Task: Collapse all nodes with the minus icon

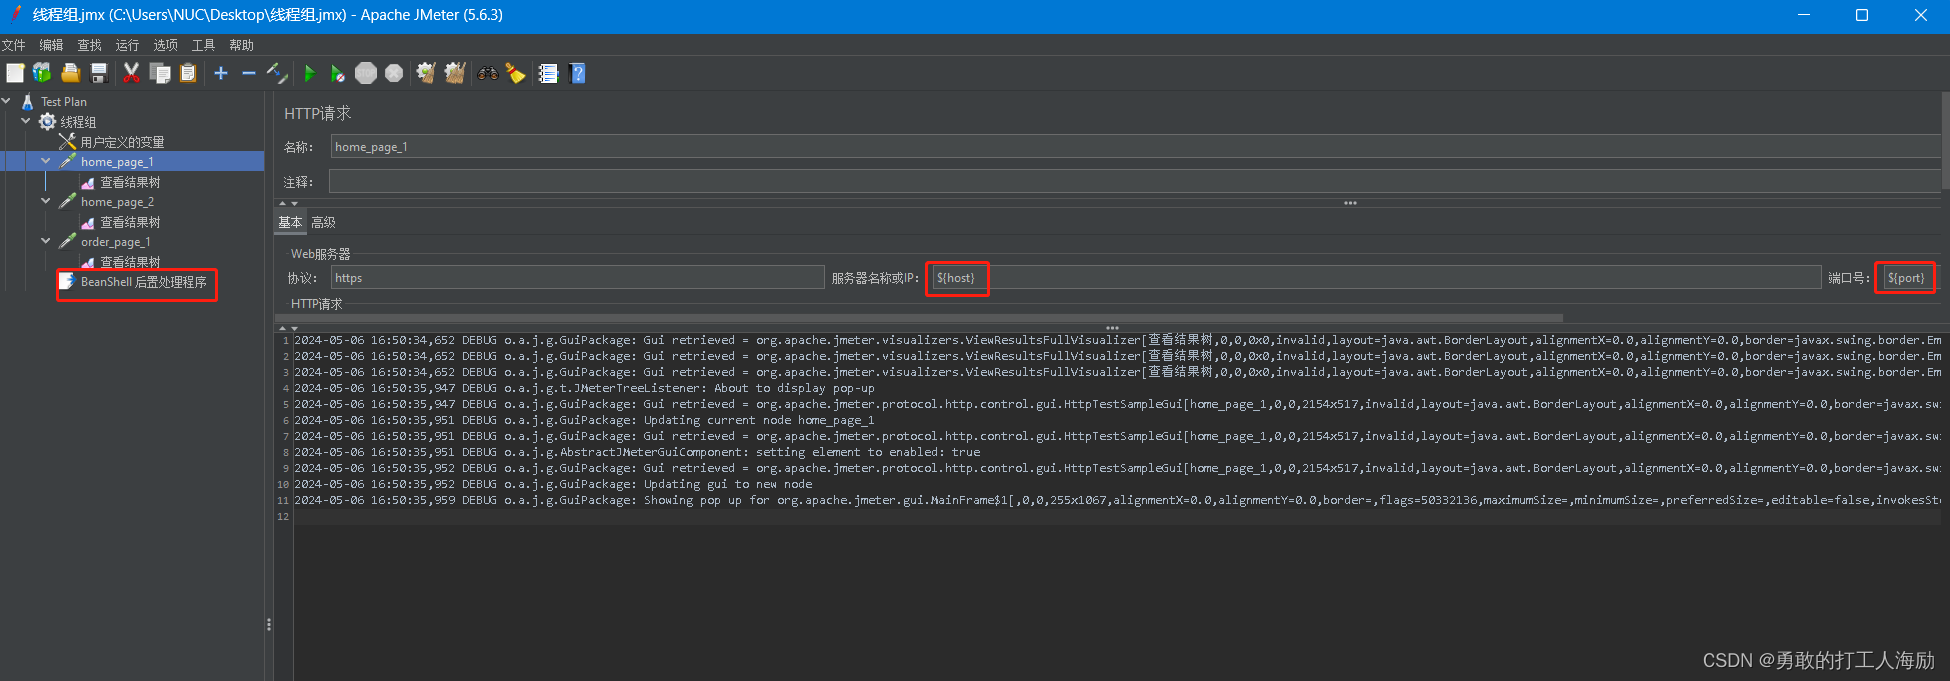Action: [x=249, y=73]
